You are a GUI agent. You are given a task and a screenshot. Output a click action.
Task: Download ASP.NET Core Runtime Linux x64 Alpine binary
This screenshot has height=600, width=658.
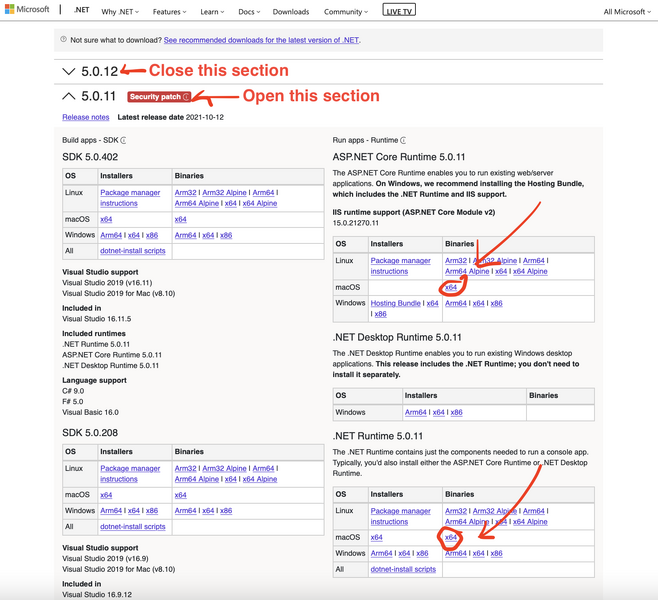tap(530, 271)
